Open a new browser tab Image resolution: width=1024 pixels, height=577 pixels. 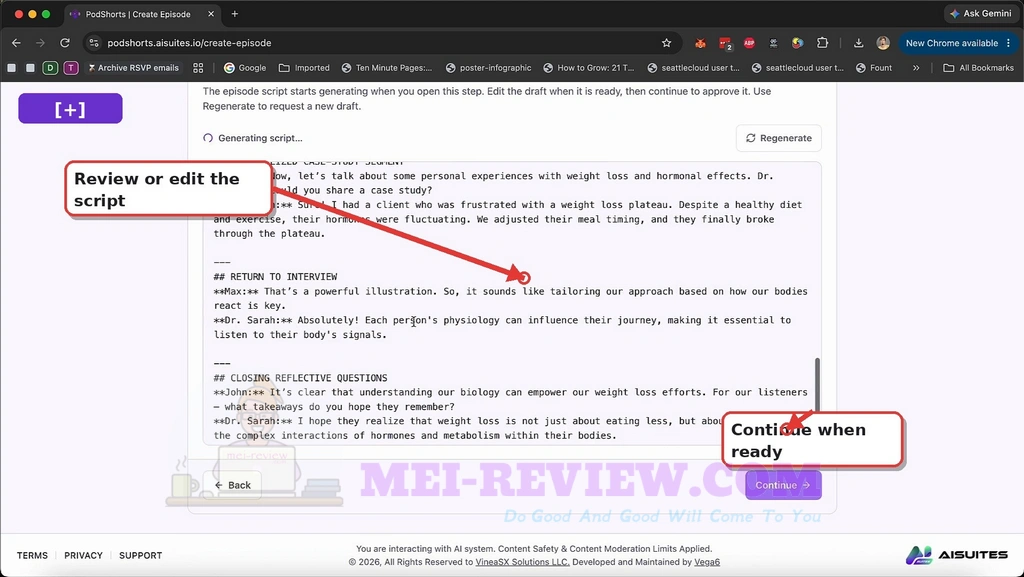(x=234, y=14)
